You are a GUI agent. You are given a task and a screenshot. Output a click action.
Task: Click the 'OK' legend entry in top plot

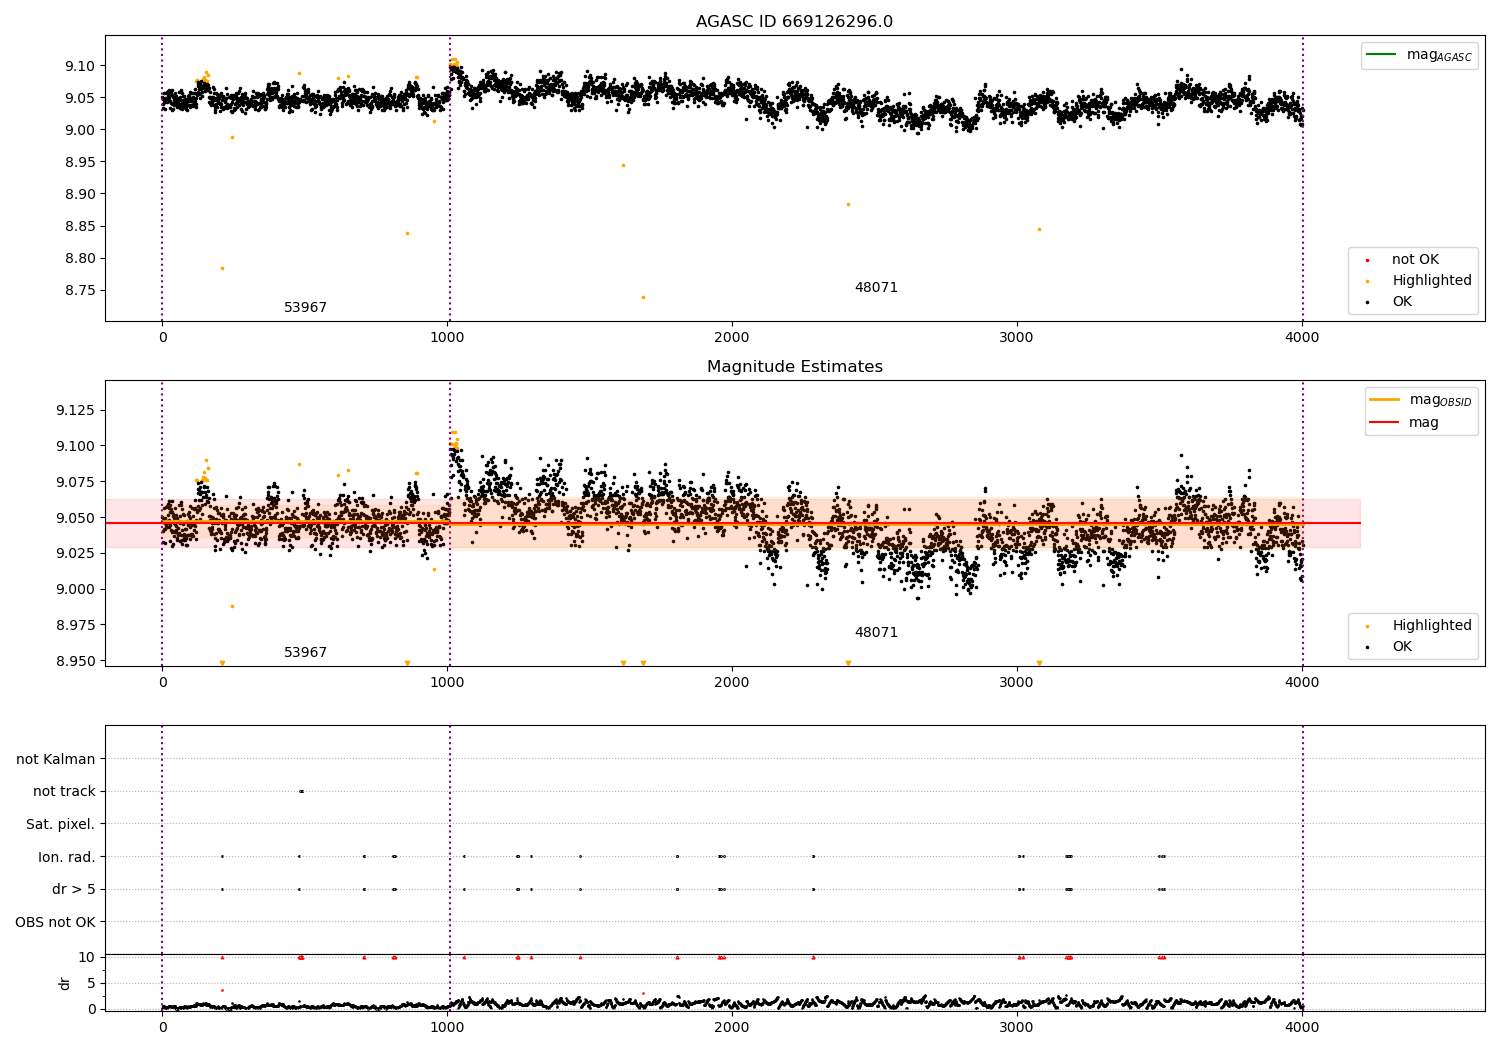coord(1402,302)
